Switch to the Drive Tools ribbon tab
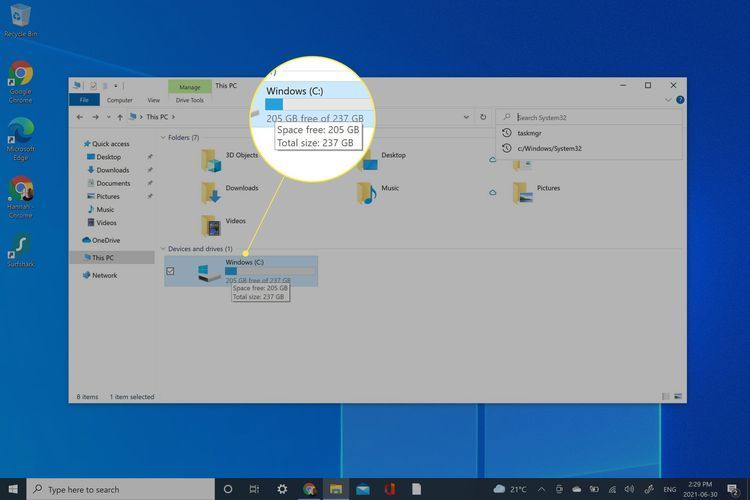This screenshot has height=500, width=750. [x=189, y=100]
